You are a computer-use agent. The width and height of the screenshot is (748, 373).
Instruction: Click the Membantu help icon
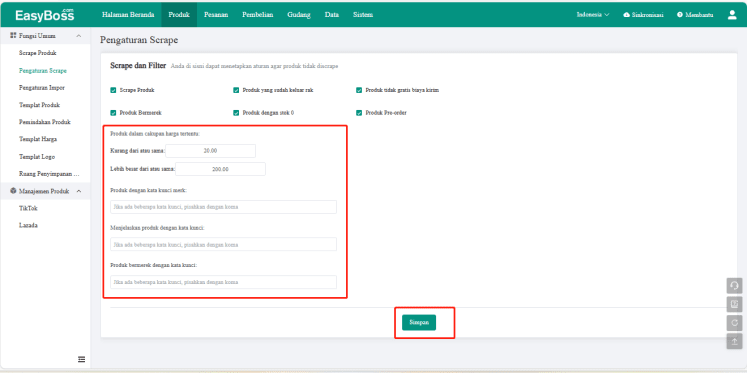tap(680, 15)
